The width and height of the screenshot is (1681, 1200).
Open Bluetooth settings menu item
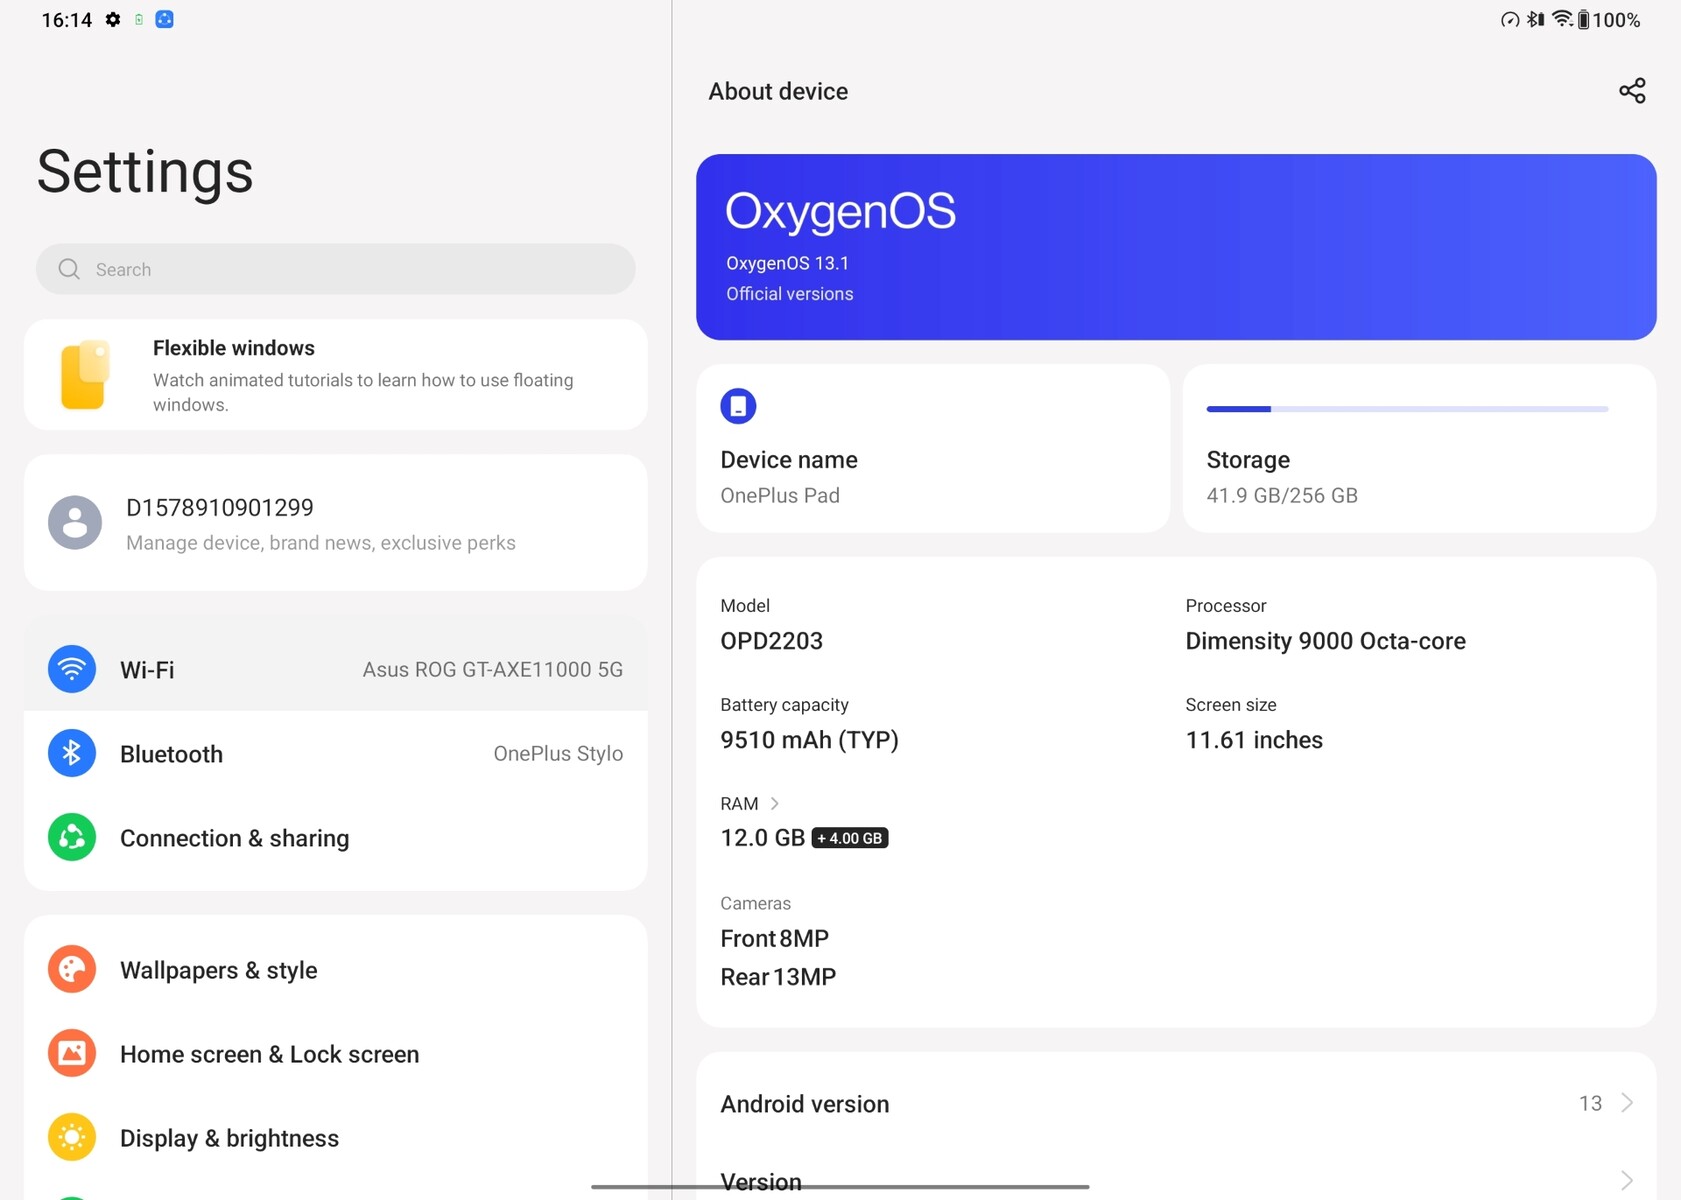(335, 753)
